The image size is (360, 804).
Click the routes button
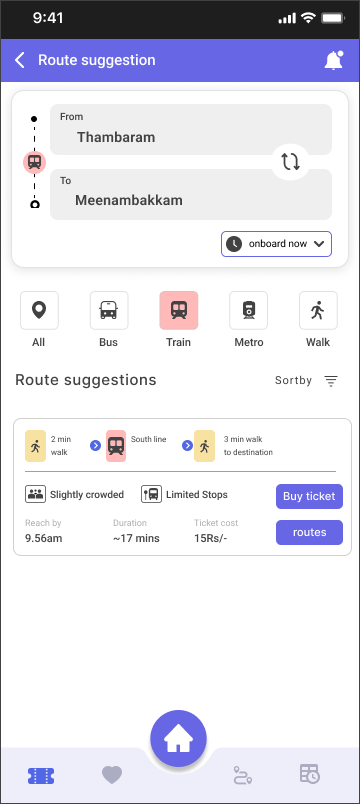(309, 532)
